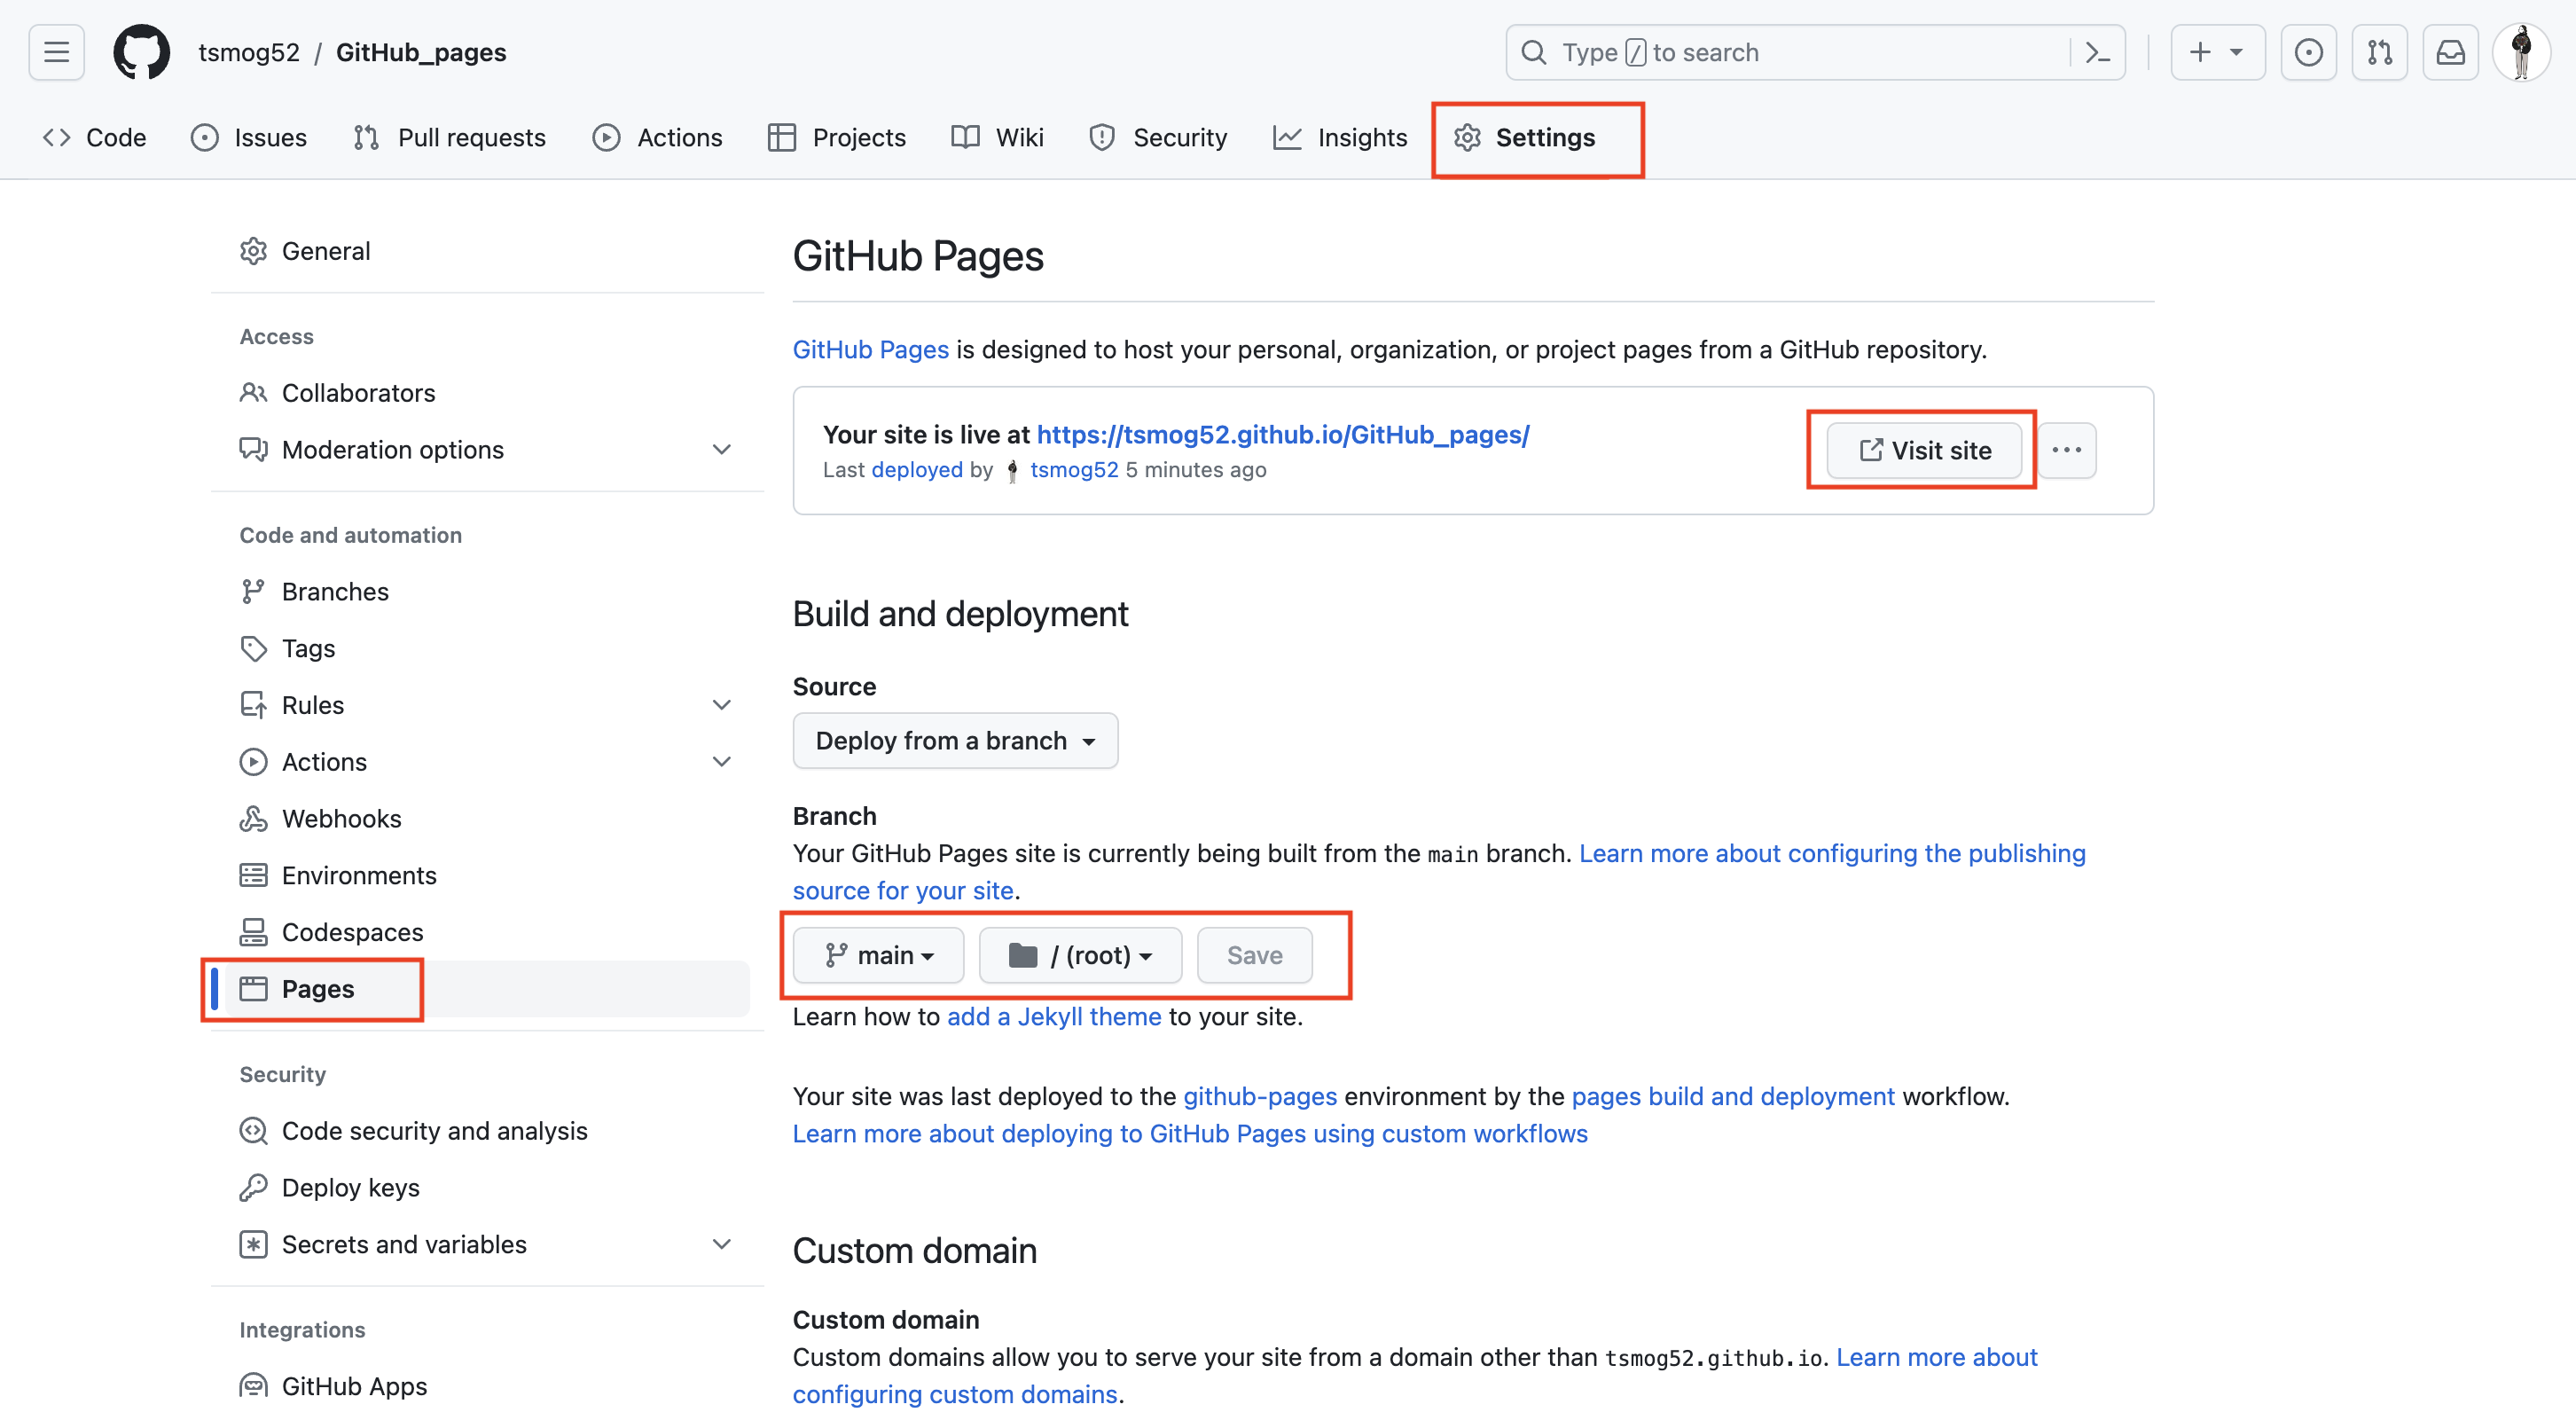Open your GitHub notifications inbox
The height and width of the screenshot is (1420, 2576).
[2451, 52]
